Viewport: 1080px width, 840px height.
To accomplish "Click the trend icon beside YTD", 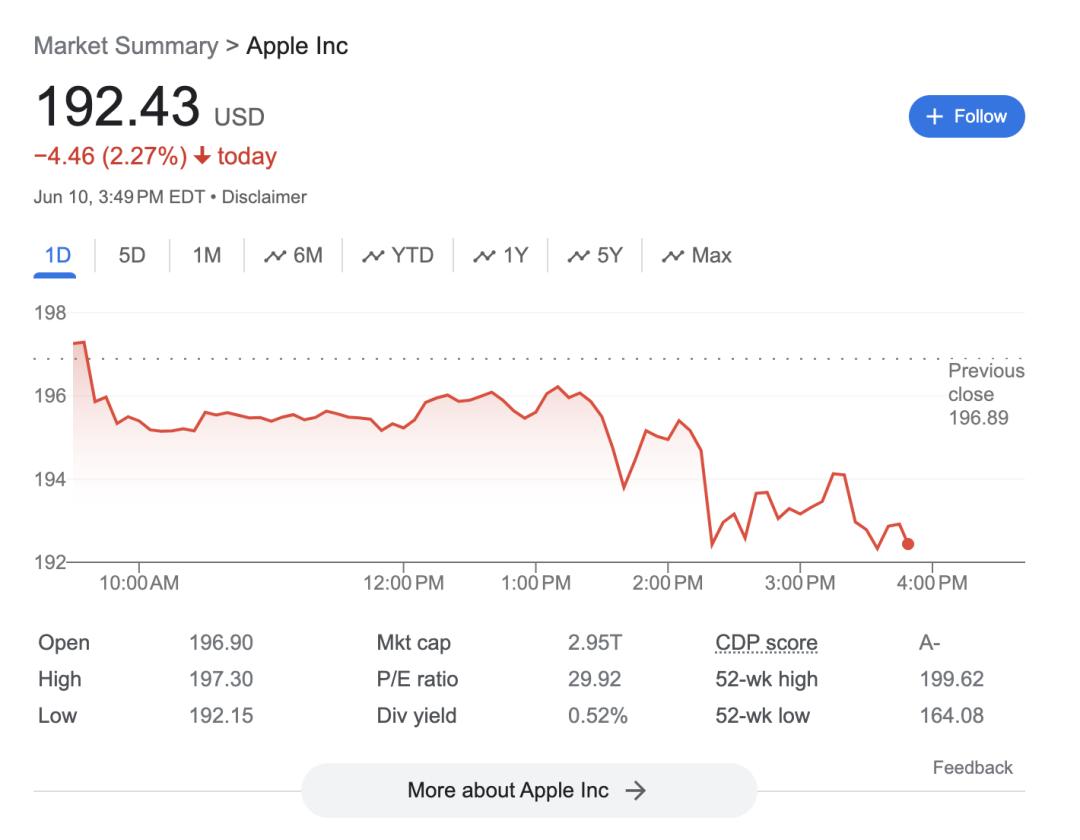I will click(x=373, y=256).
